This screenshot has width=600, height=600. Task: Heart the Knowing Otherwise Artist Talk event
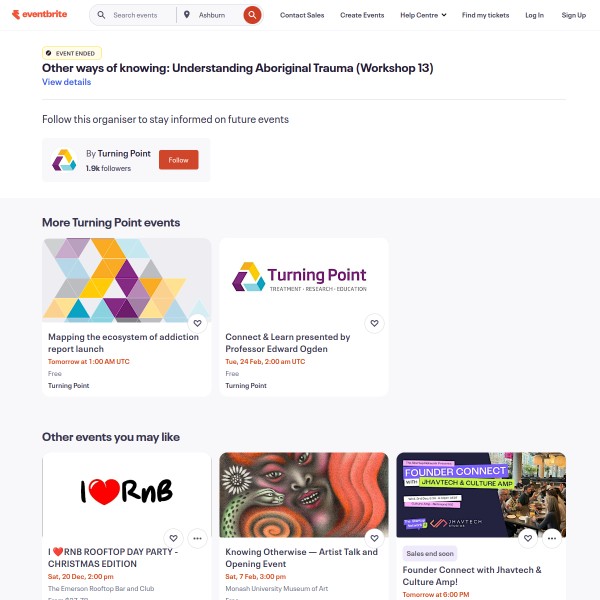click(374, 538)
